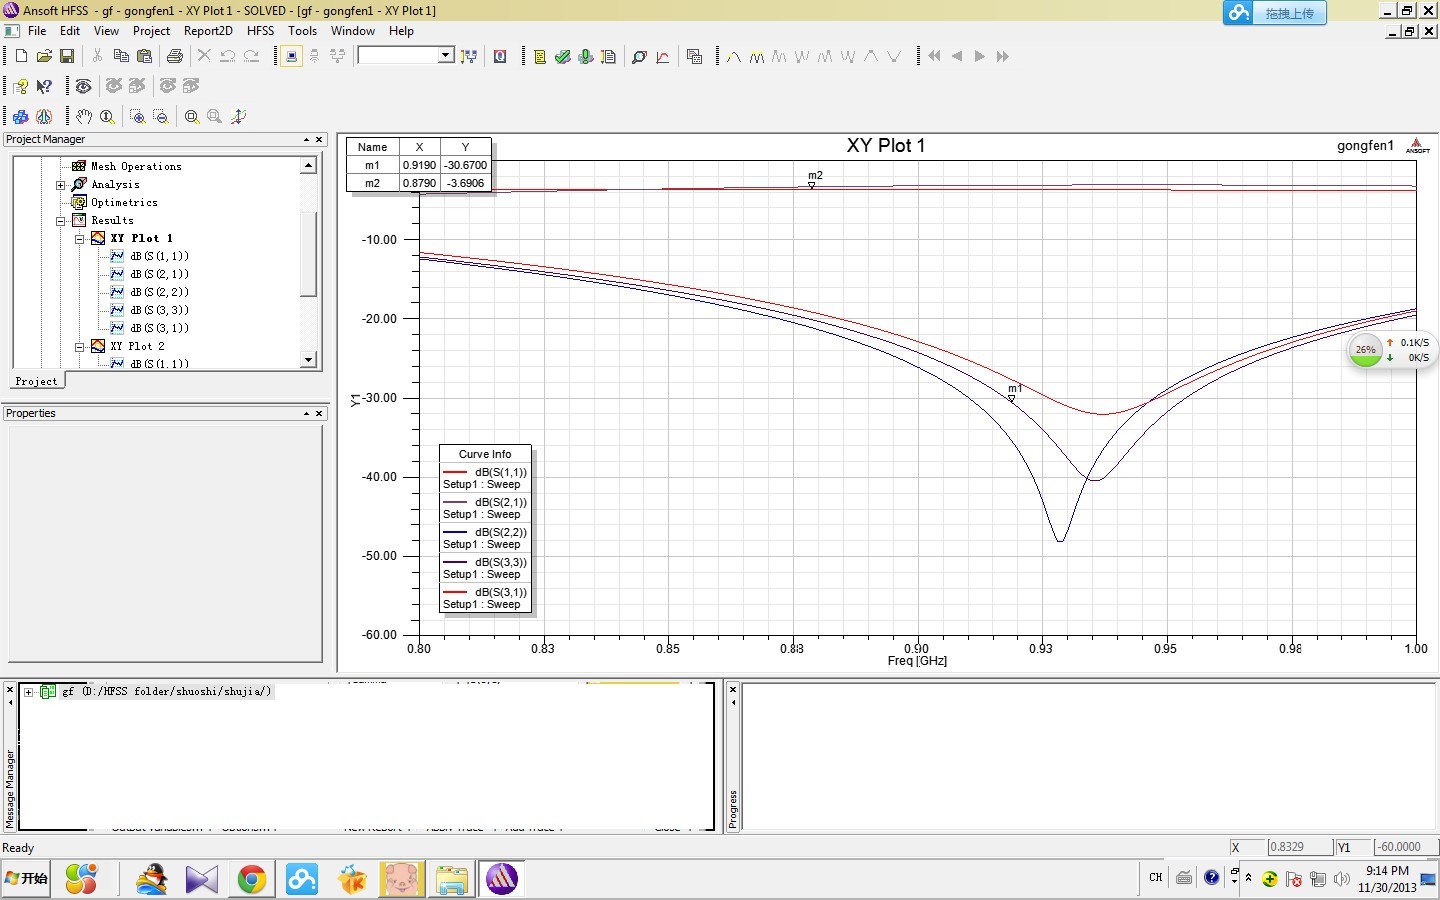Click the blue cubes 3D modeler icon
Image resolution: width=1440 pixels, height=900 pixels.
coord(21,116)
